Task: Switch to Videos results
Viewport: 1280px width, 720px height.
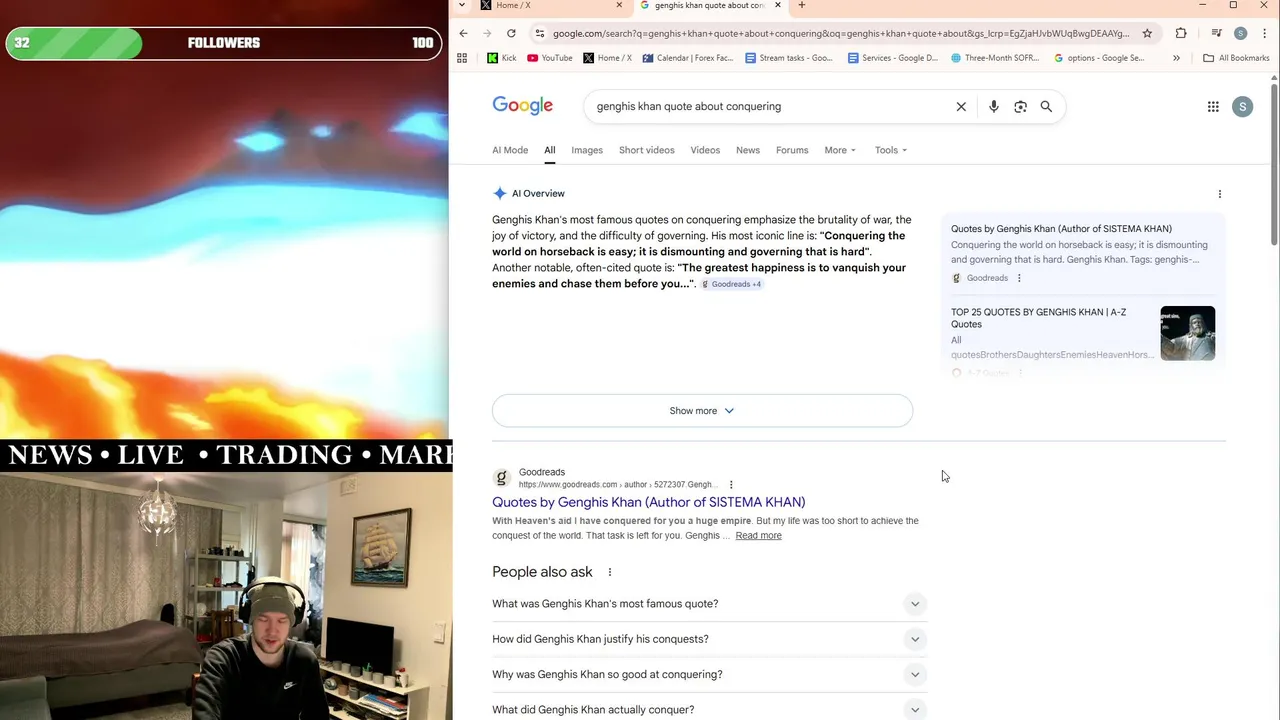Action: (705, 150)
